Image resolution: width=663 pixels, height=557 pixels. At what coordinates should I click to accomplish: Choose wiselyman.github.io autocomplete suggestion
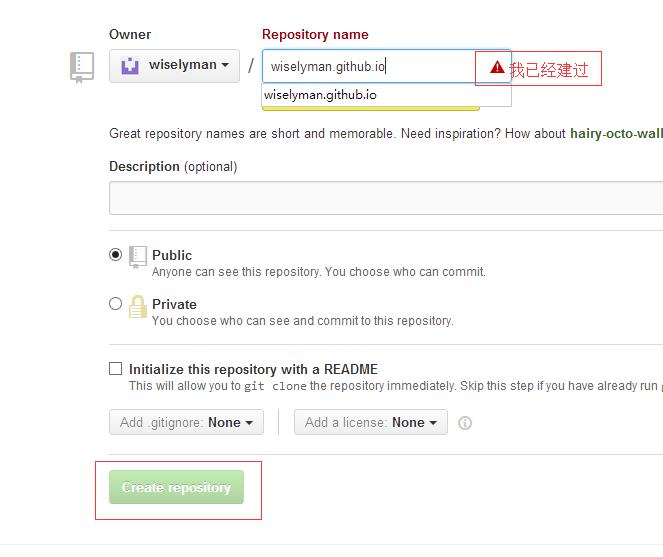pyautogui.click(x=386, y=95)
